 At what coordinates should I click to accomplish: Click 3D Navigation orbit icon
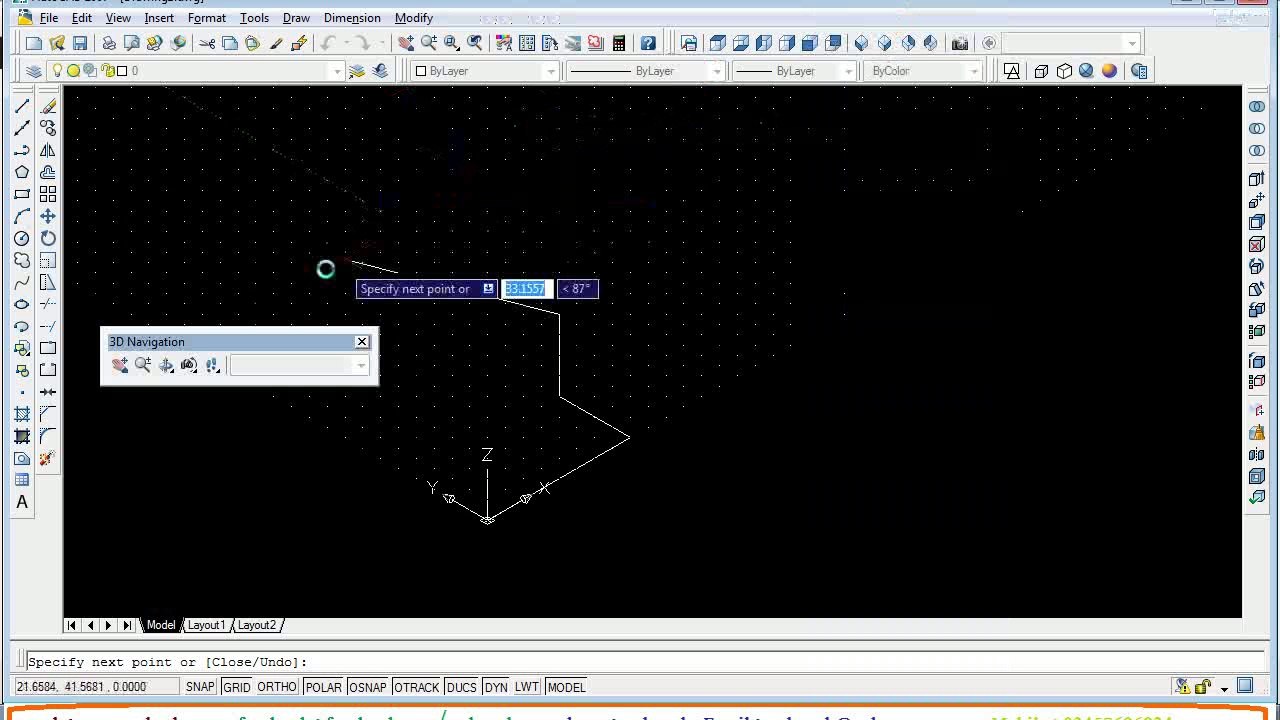pos(166,366)
